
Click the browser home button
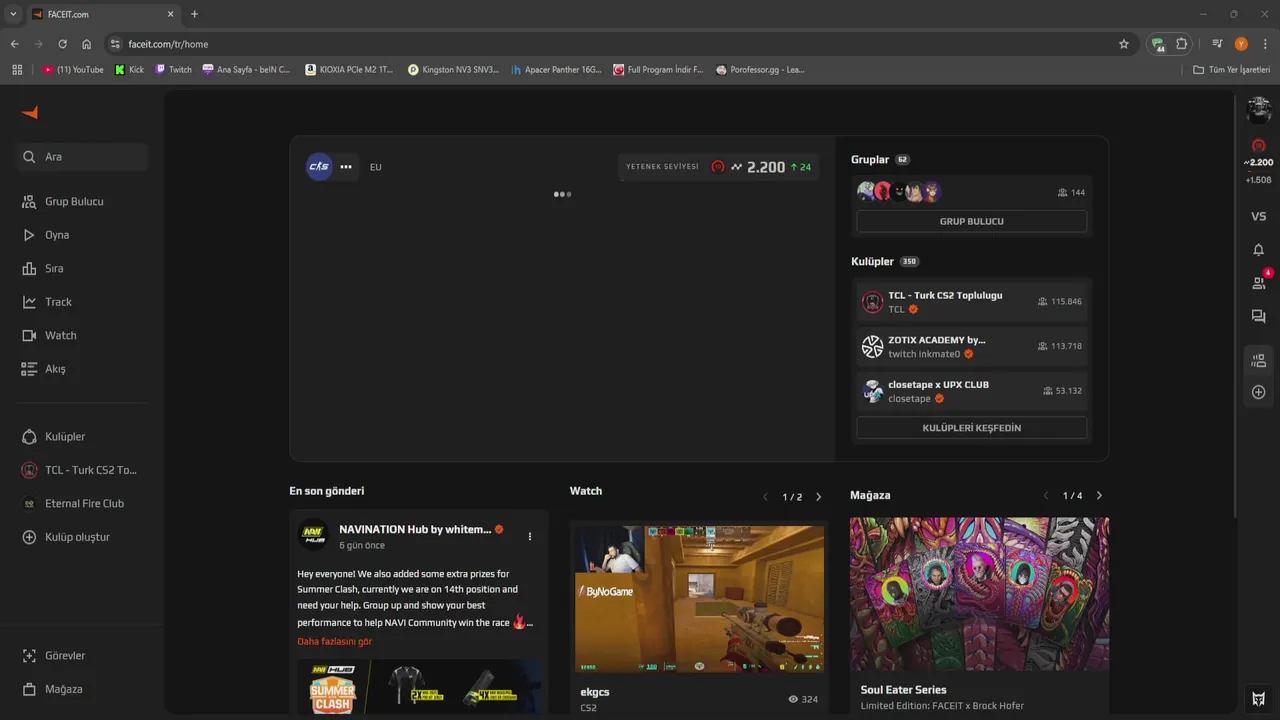(86, 44)
